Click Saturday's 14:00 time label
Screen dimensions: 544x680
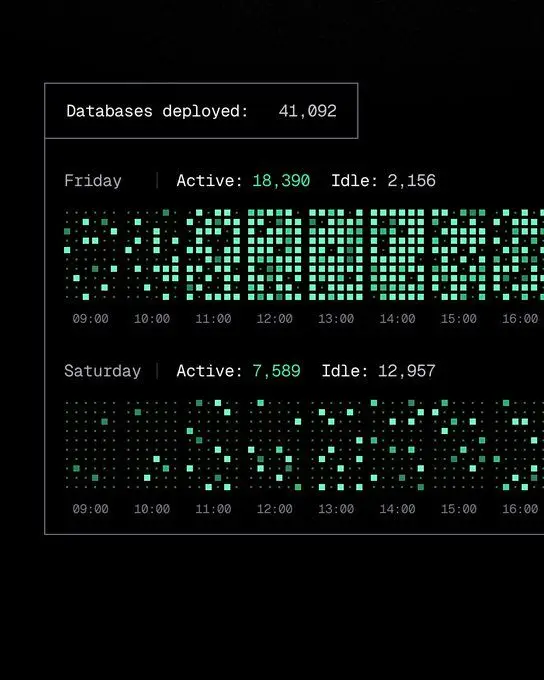(x=397, y=509)
